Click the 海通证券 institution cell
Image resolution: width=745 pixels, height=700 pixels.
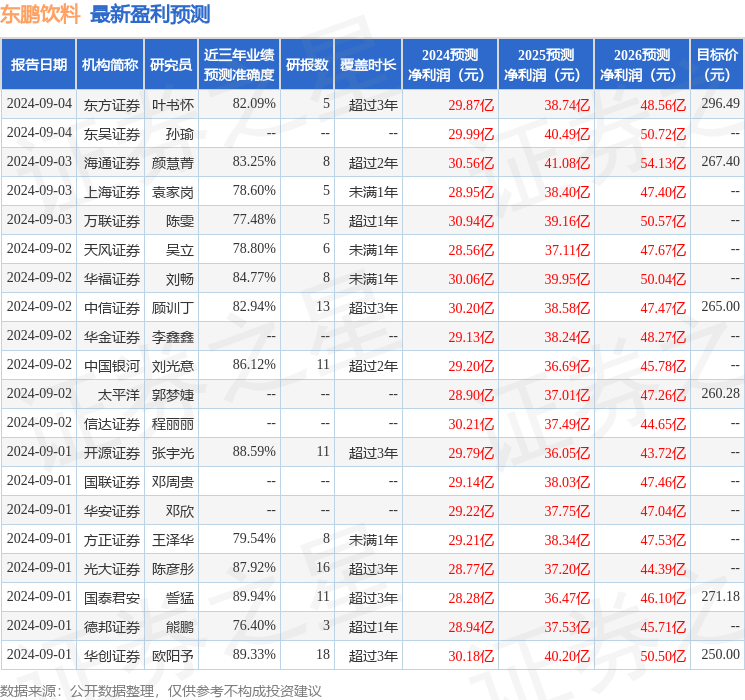(112, 163)
